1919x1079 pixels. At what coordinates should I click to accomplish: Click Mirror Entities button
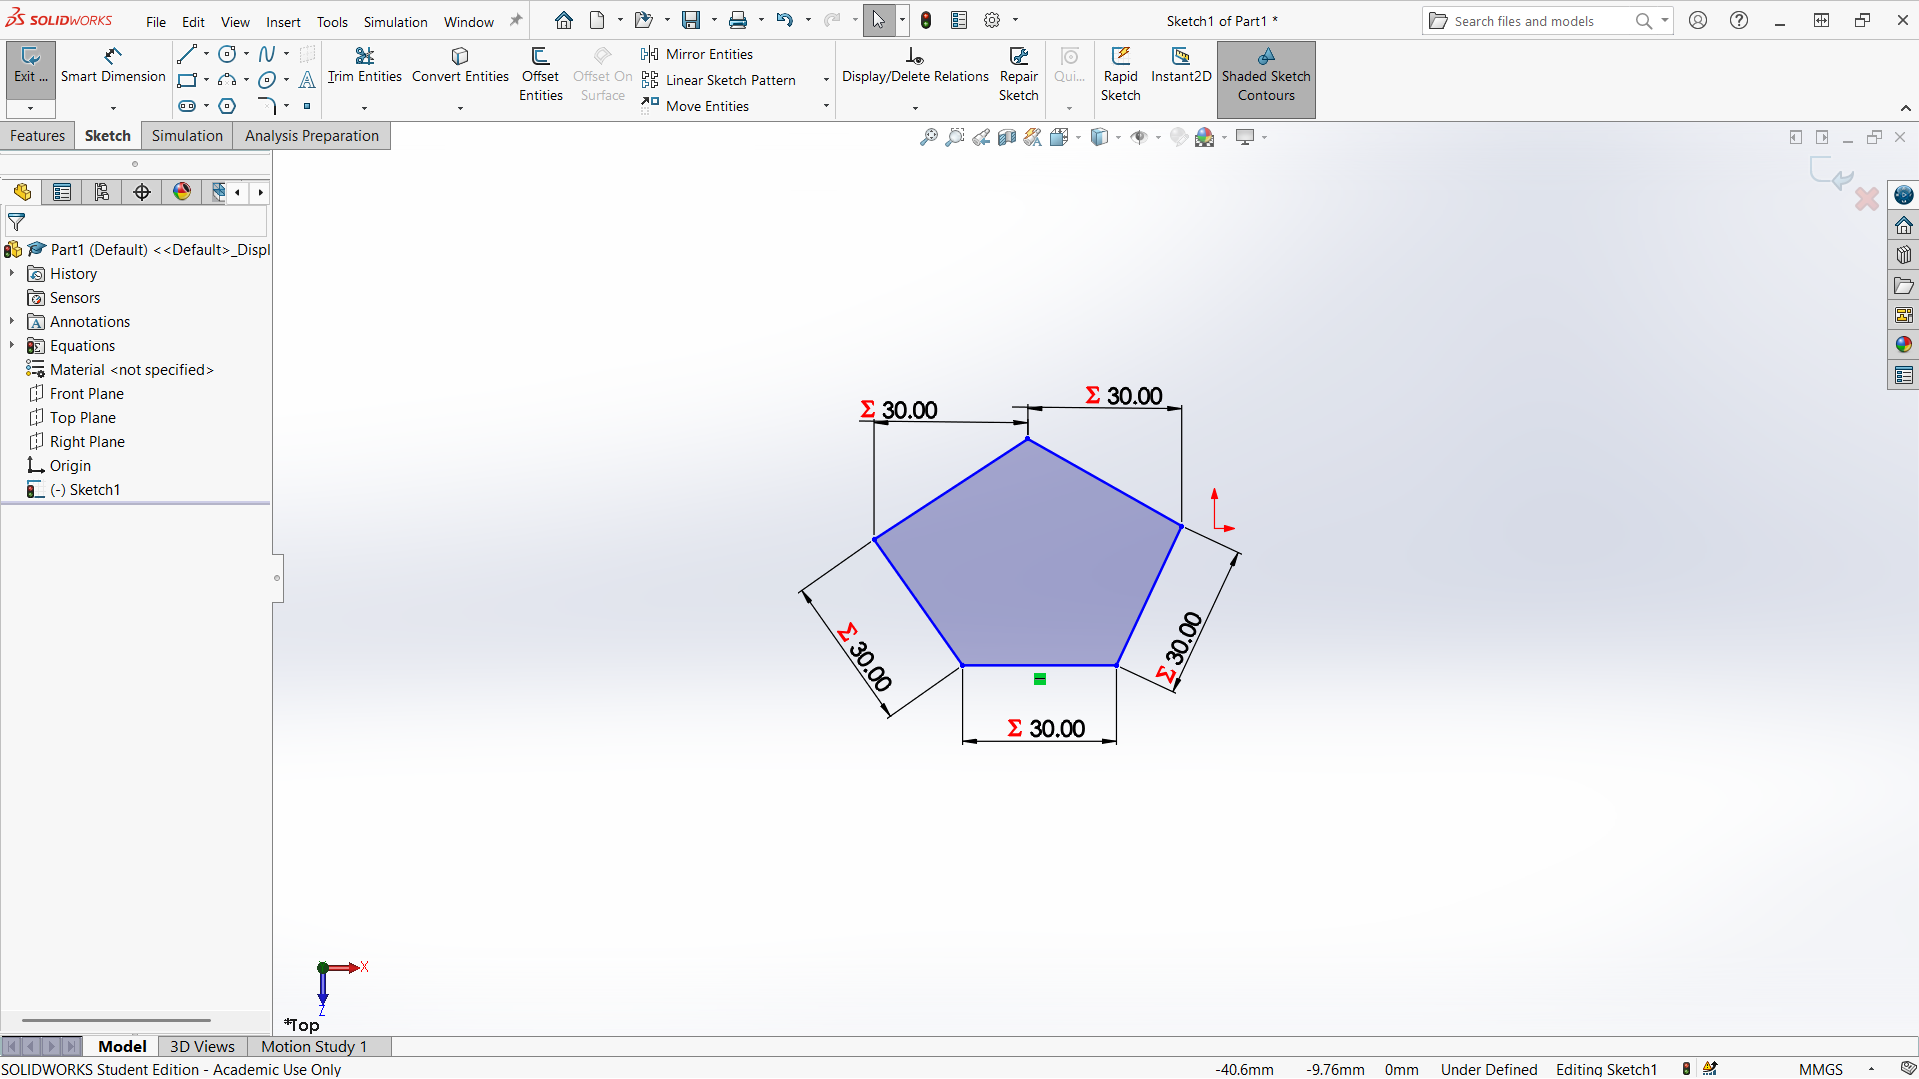(698, 54)
